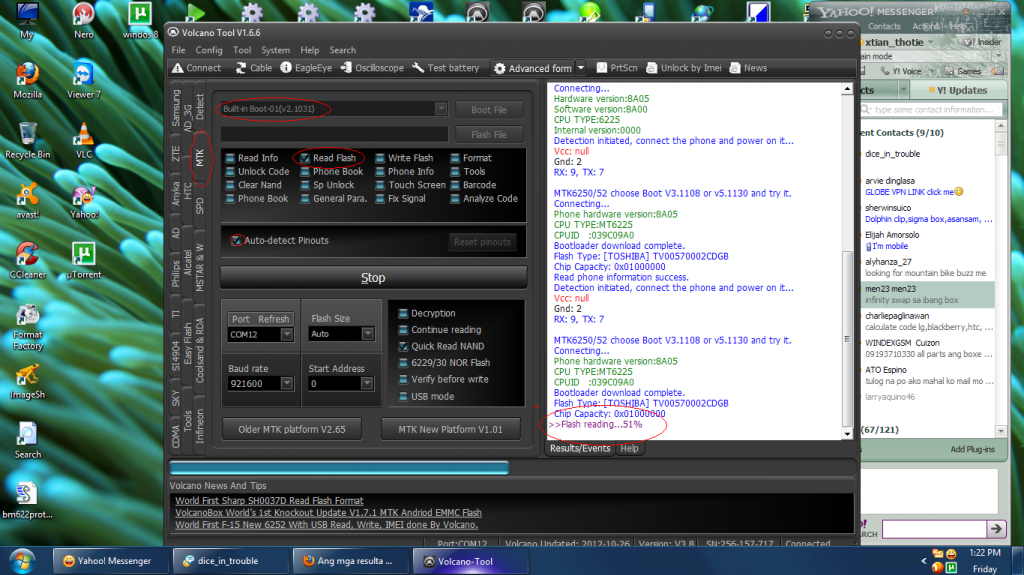Select the avast! desktop icon
Viewport: 1024px width, 575px height.
pos(27,201)
